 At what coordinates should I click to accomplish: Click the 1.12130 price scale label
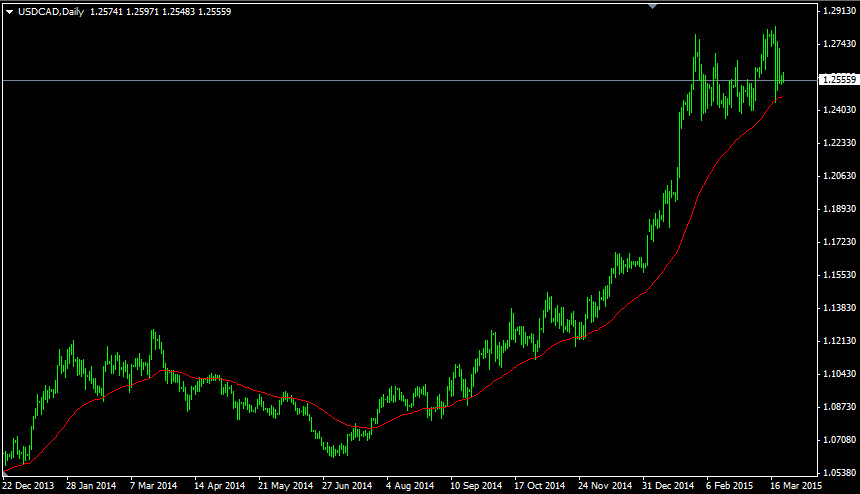(840, 340)
